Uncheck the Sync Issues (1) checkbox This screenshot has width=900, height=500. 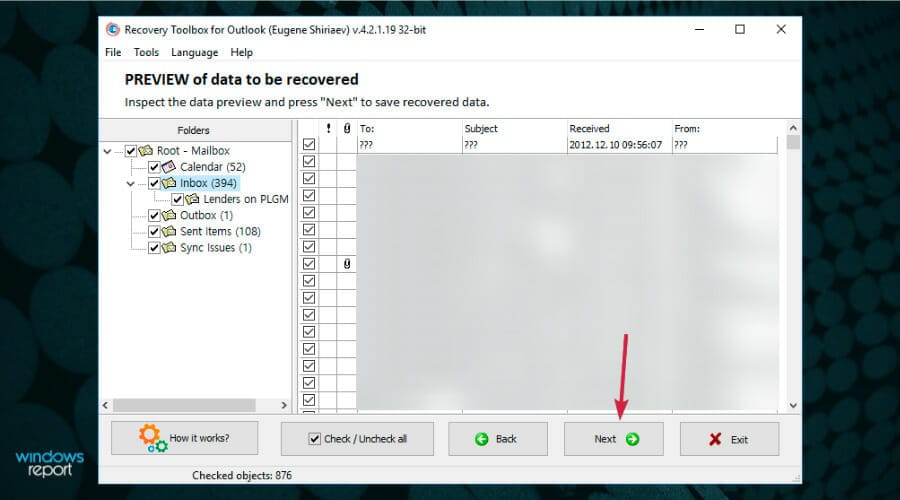pos(154,247)
